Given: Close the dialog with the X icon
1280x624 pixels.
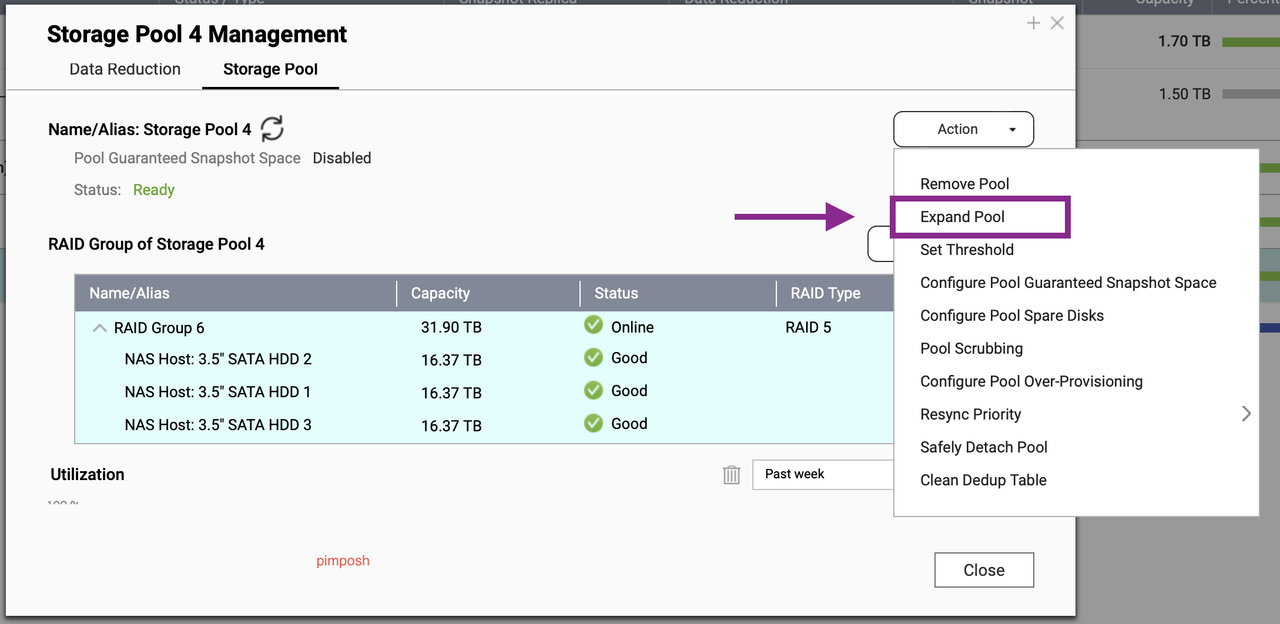Looking at the screenshot, I should [x=1057, y=23].
